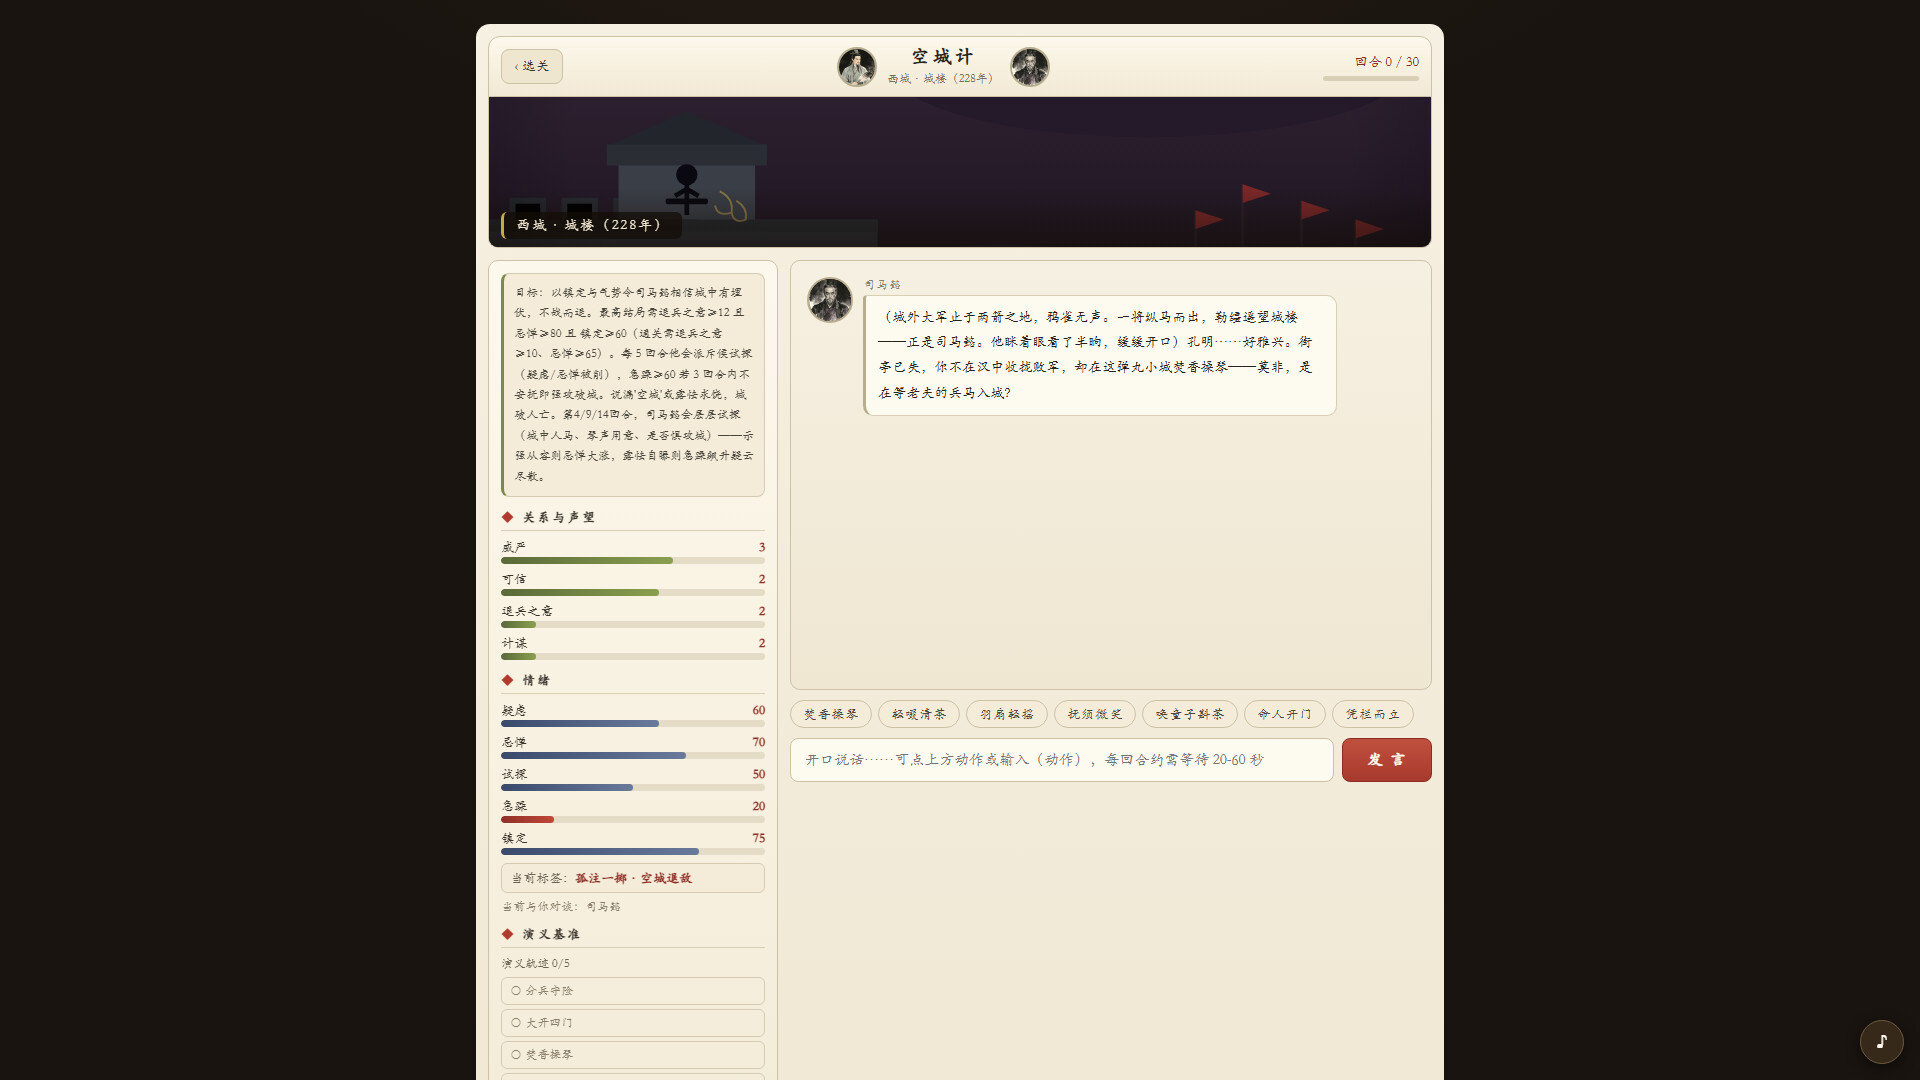Click Sima Yi's portrait in the header
This screenshot has width=1920, height=1080.
click(1029, 67)
